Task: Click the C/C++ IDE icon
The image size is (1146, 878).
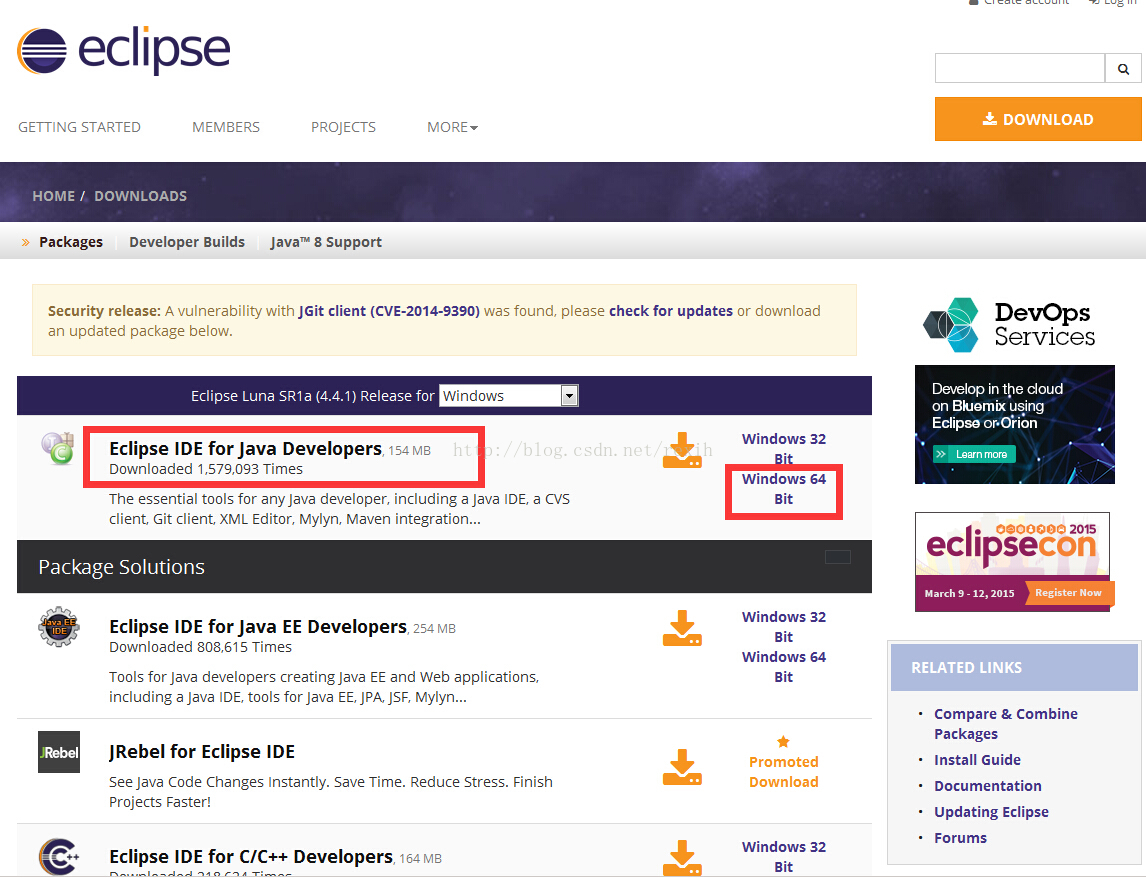Action: pos(58,856)
